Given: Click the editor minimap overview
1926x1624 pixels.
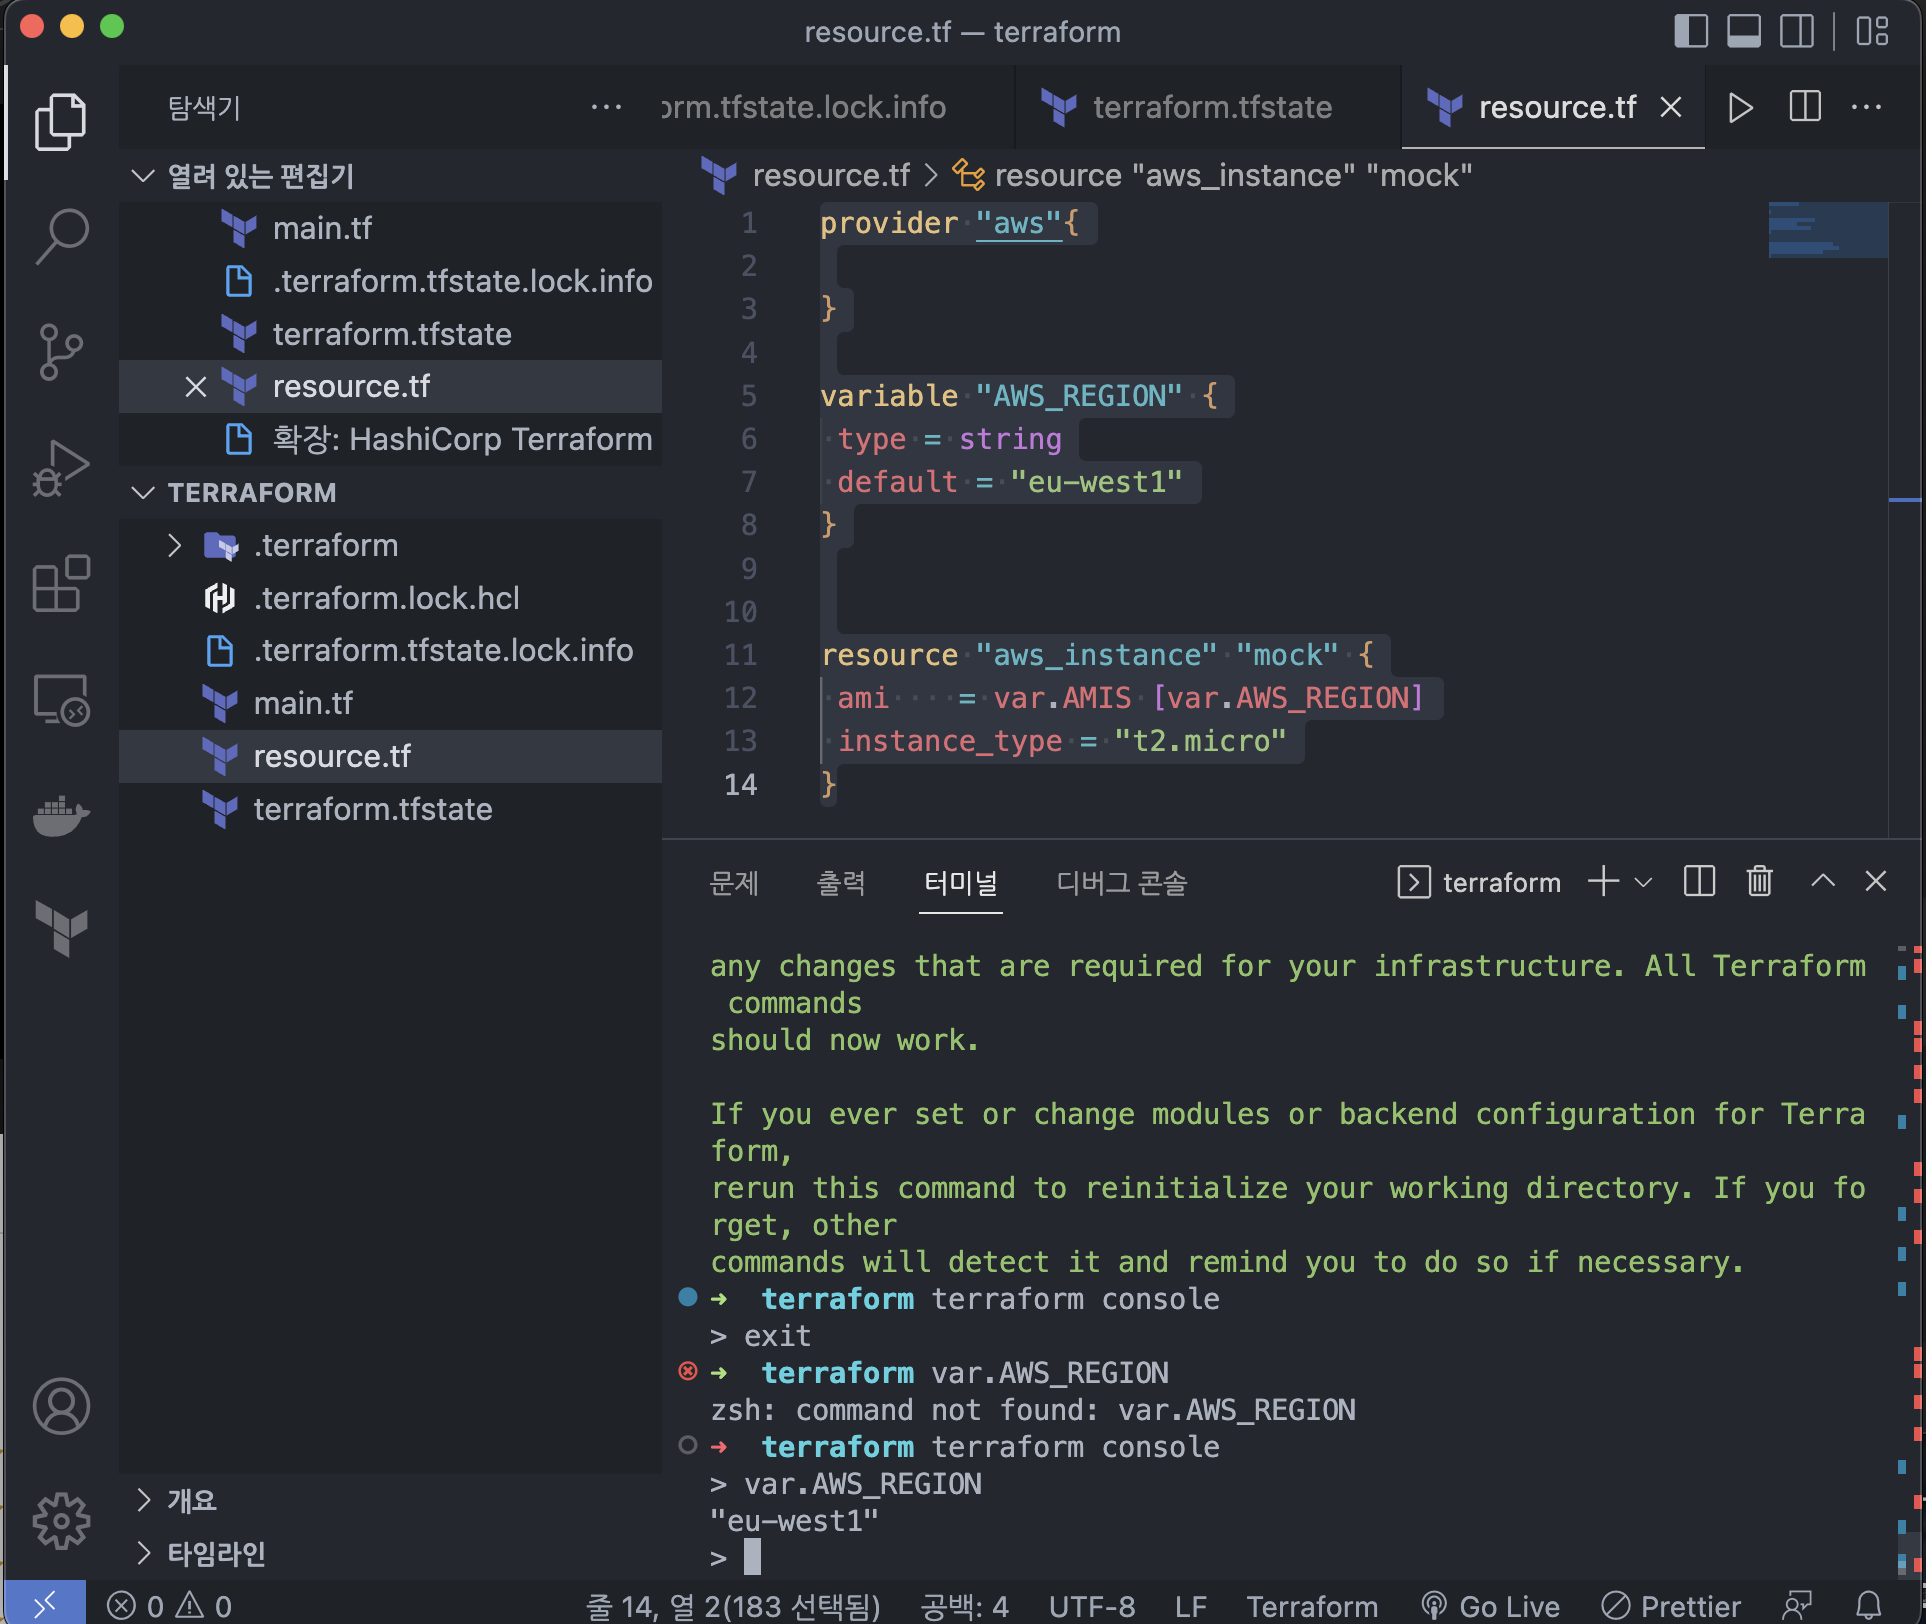Looking at the screenshot, I should coord(1828,231).
